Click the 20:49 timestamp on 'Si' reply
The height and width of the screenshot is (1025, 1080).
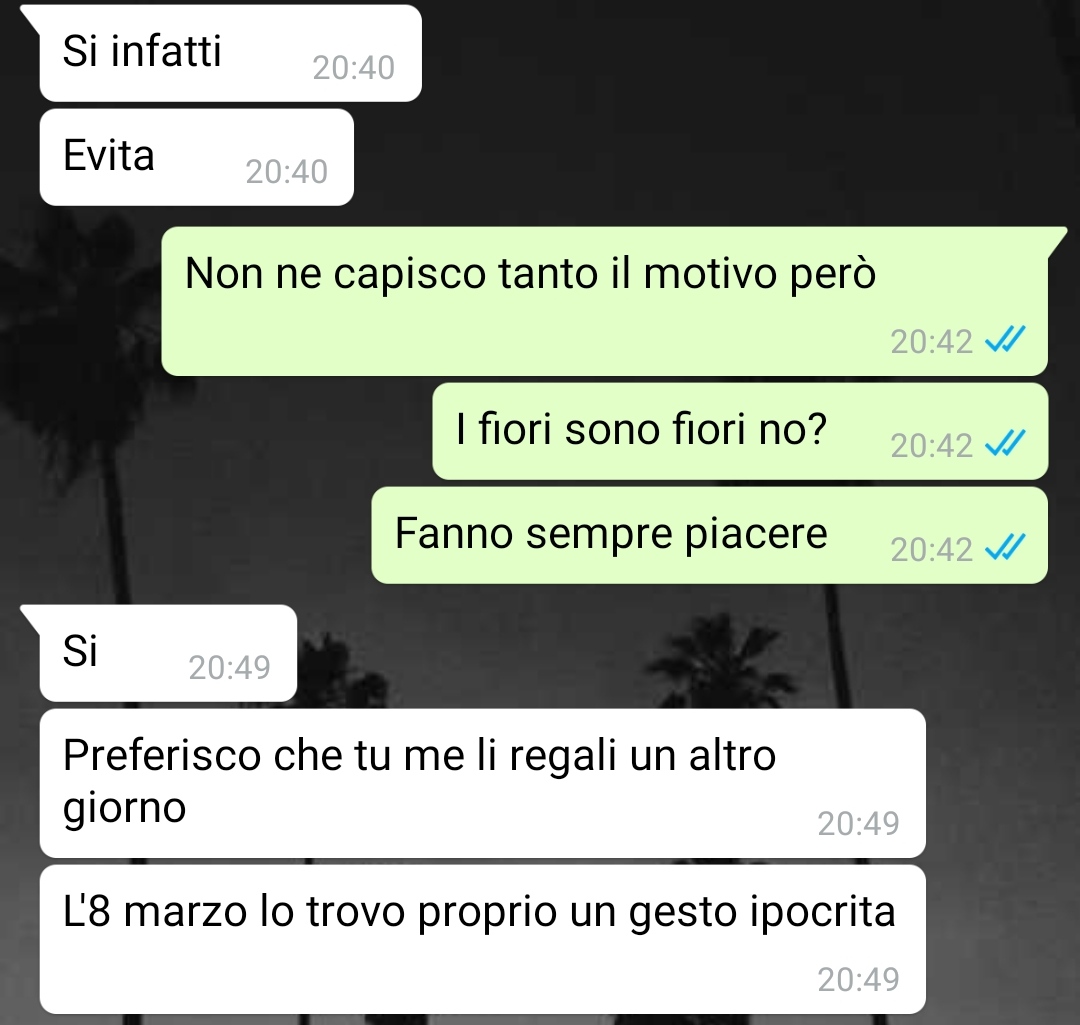(x=229, y=667)
